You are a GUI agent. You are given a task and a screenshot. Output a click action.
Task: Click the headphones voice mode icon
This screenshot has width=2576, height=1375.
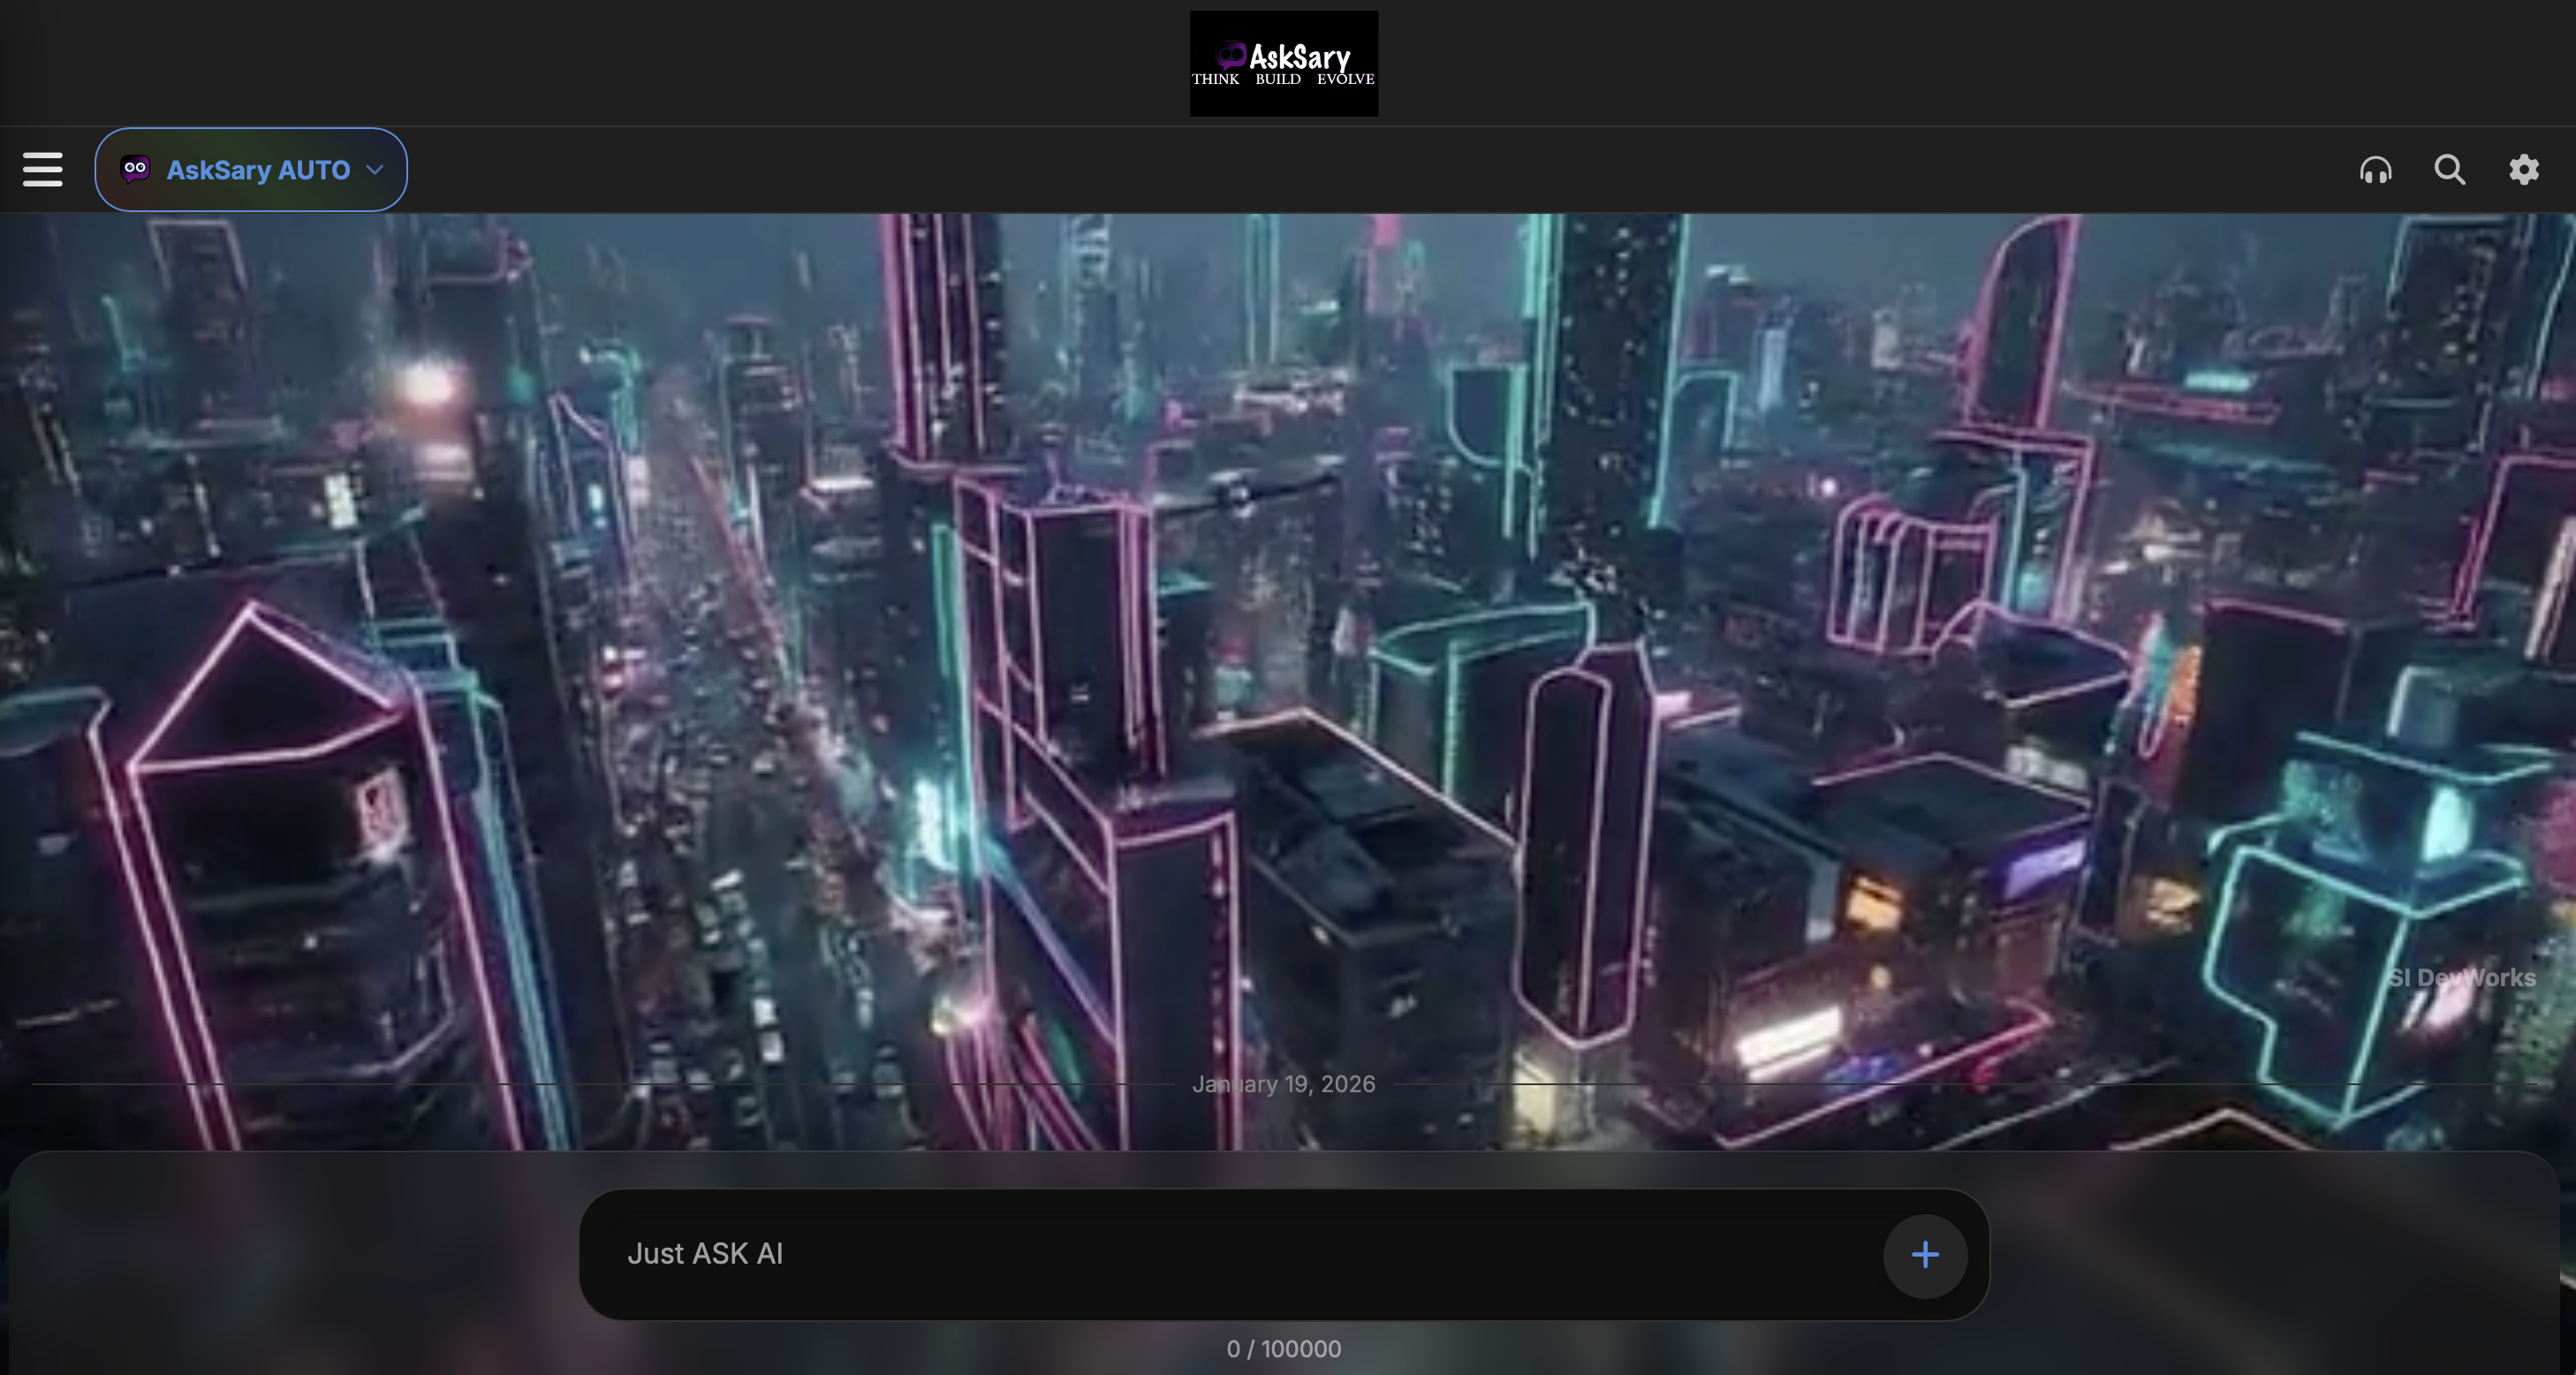(x=2375, y=170)
